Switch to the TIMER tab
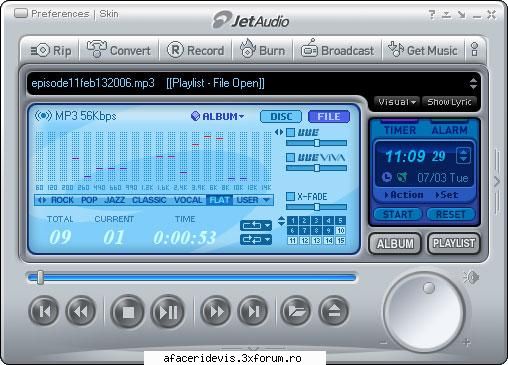Viewport: 508px width, 365px height. coord(400,130)
